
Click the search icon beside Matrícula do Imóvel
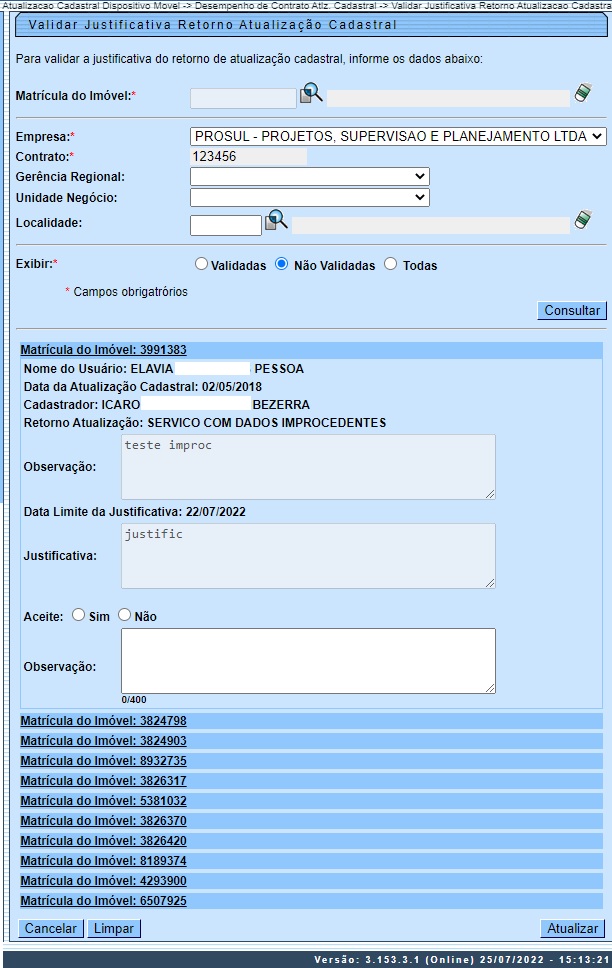click(x=311, y=95)
